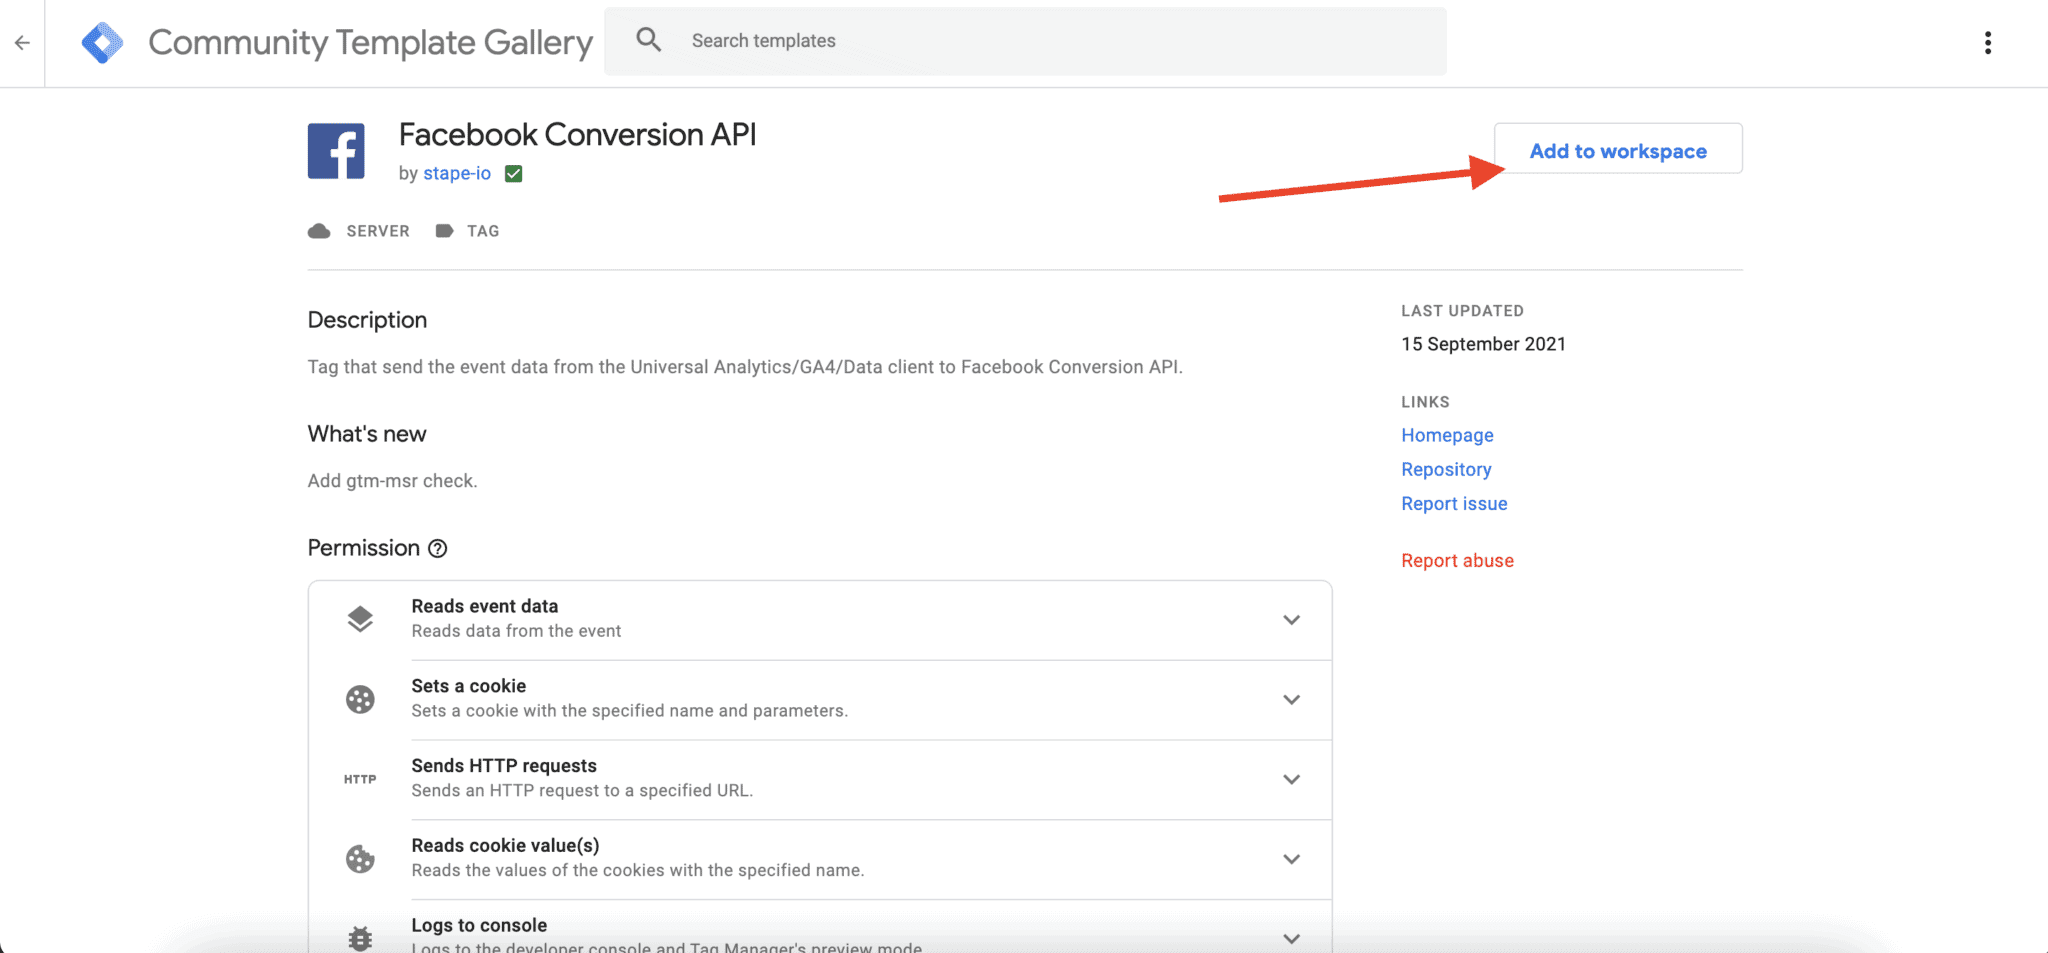Click the TAG label text

click(483, 231)
